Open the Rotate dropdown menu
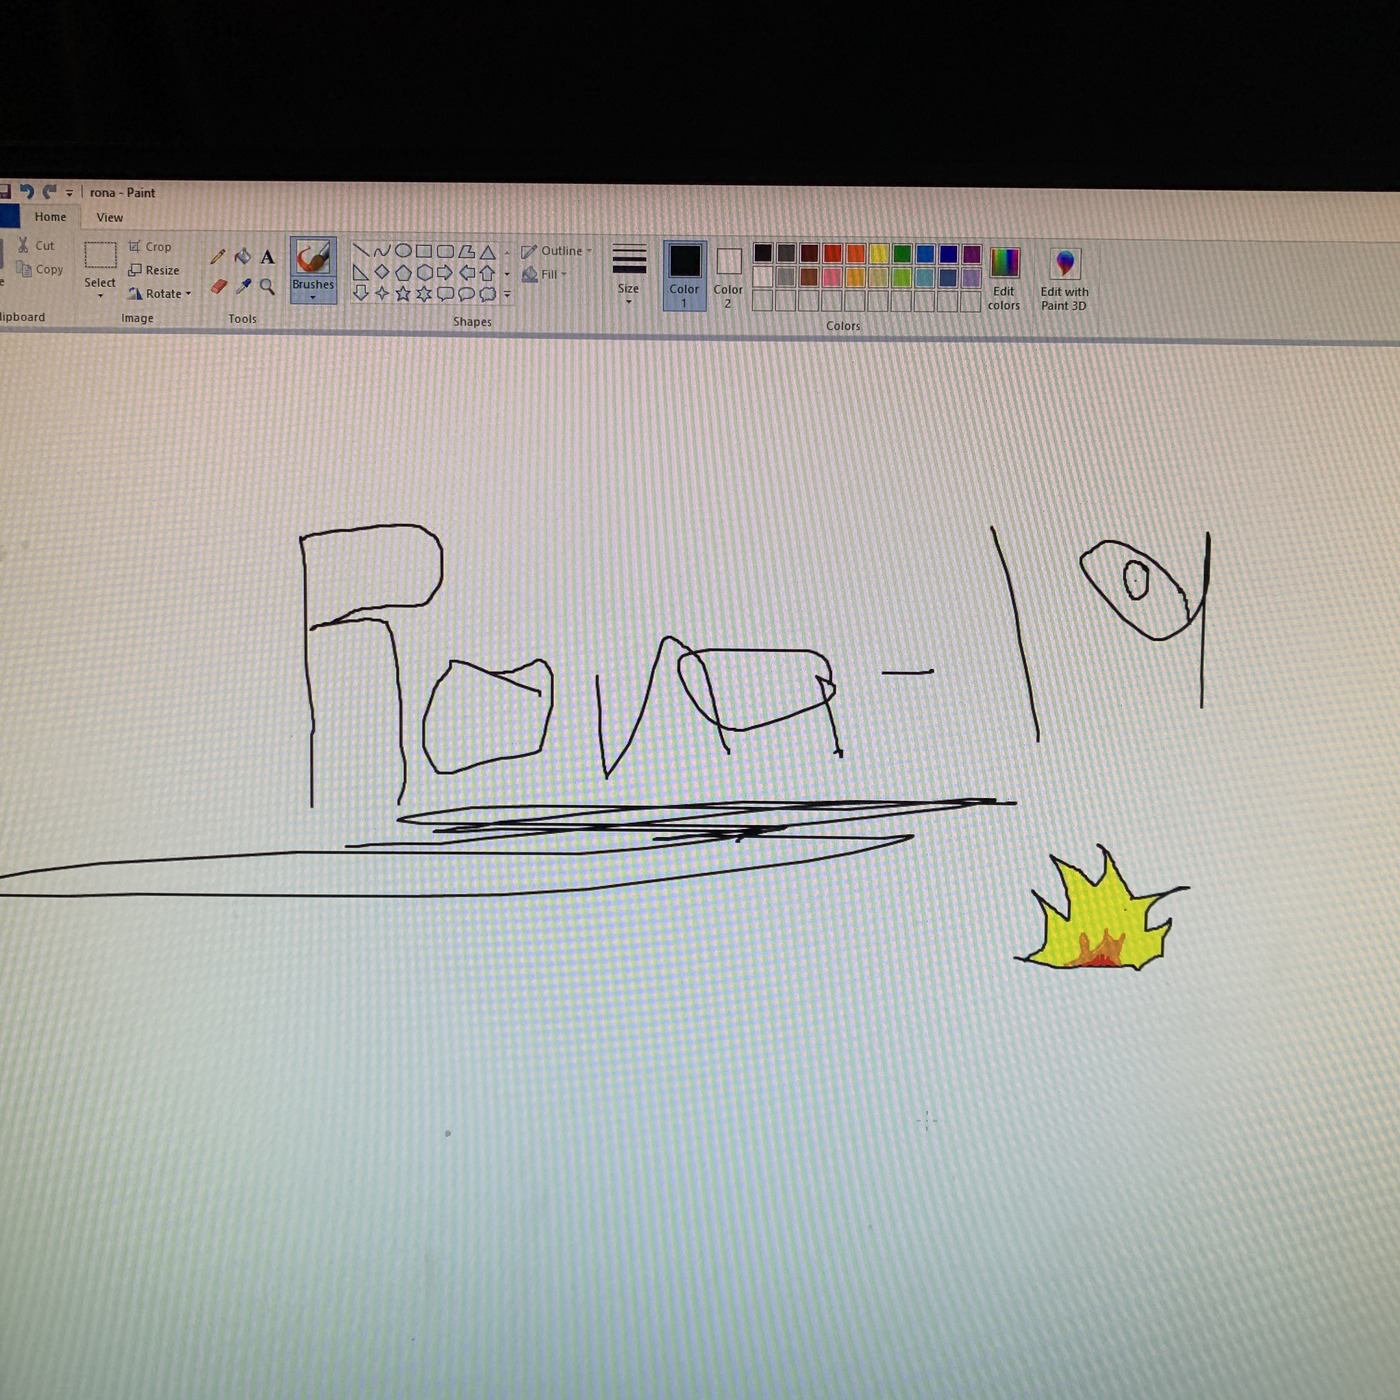This screenshot has height=1400, width=1400. [160, 294]
